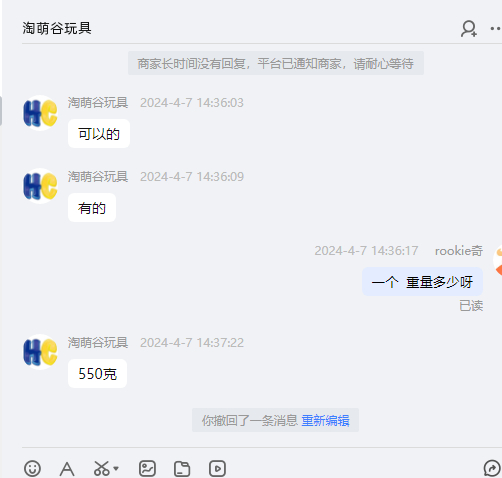Open the forward arrow icon at bottom right
The image size is (502, 478).
coord(492,468)
